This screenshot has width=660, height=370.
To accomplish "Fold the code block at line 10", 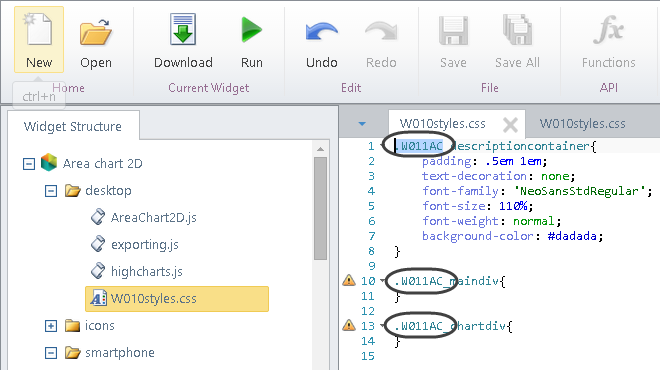I will pyautogui.click(x=382, y=280).
